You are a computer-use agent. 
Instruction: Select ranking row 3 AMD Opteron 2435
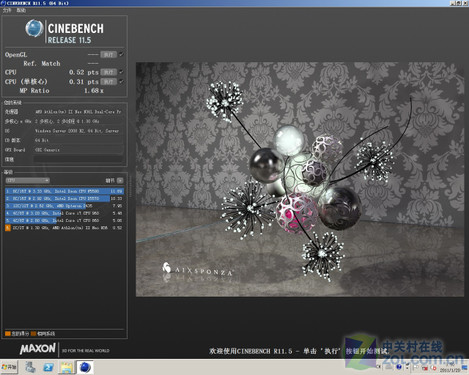[x=64, y=206]
